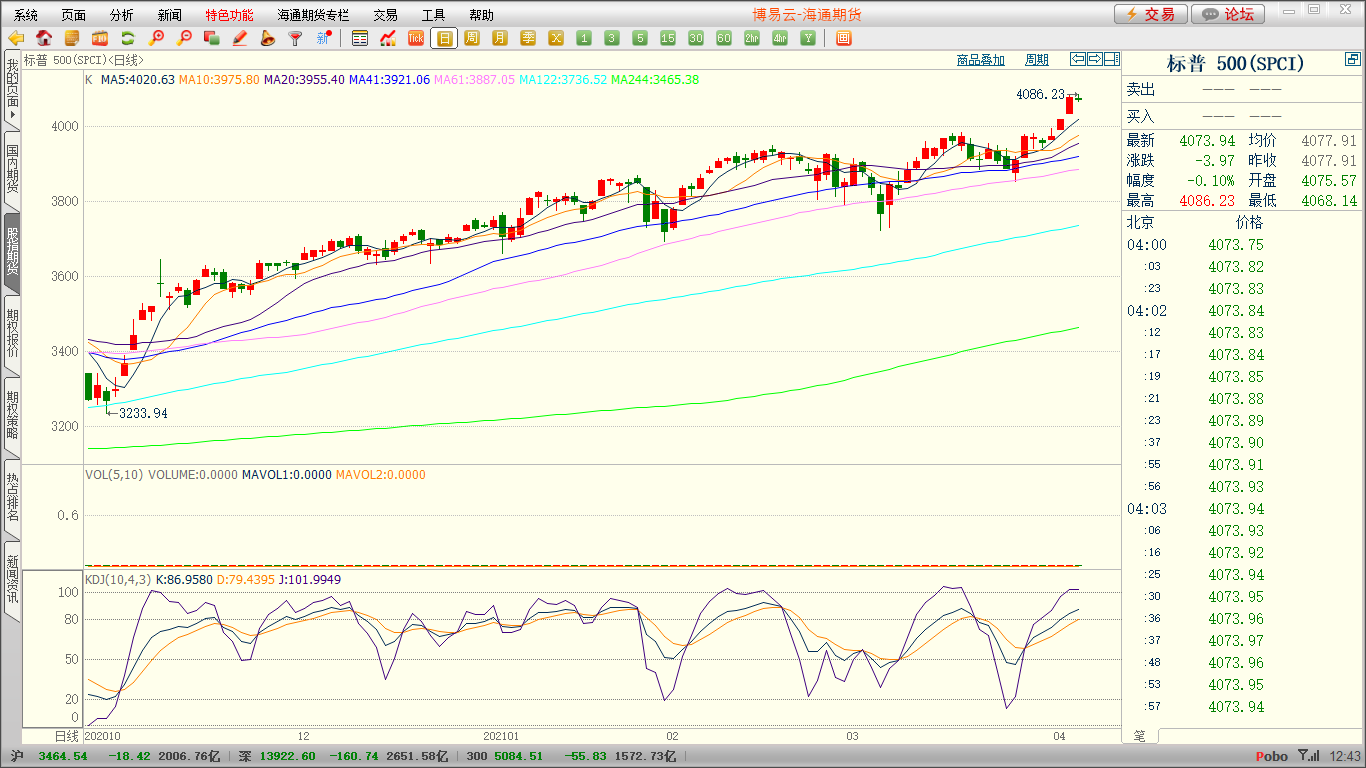Image resolution: width=1366 pixels, height=768 pixels.
Task: Open the blue 新 news icon
Action: (x=324, y=39)
